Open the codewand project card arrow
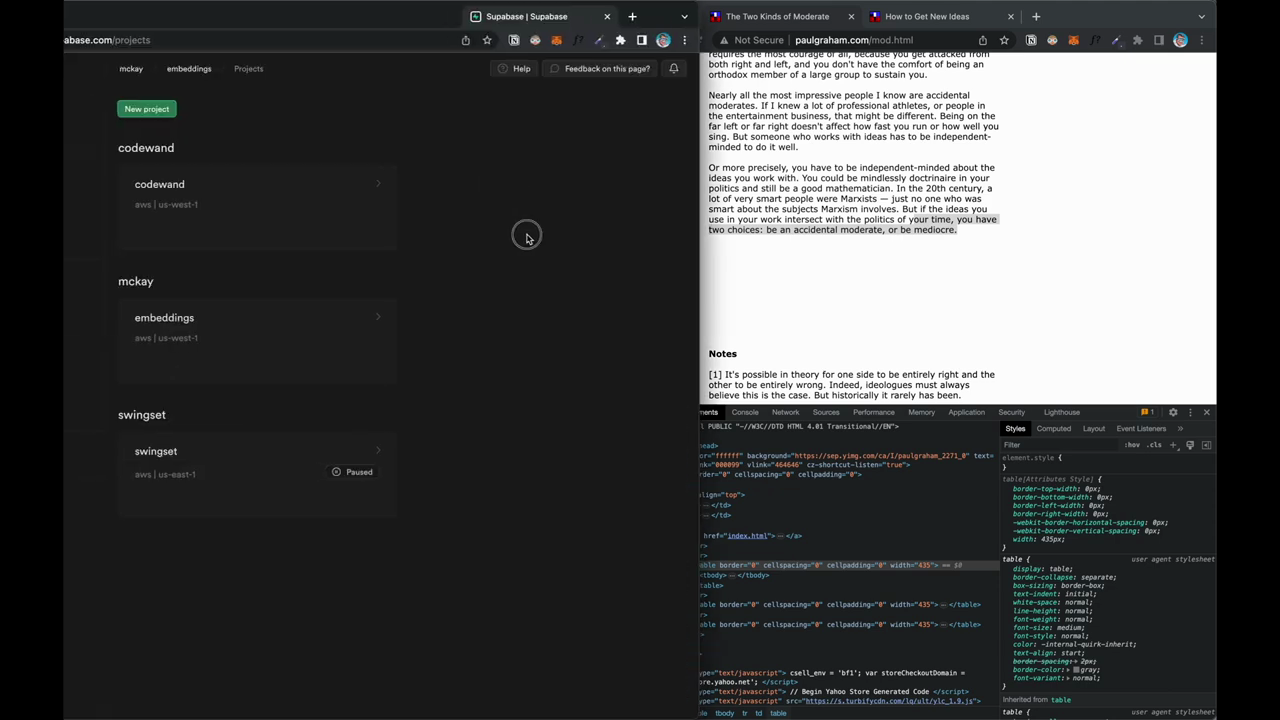 tap(378, 184)
